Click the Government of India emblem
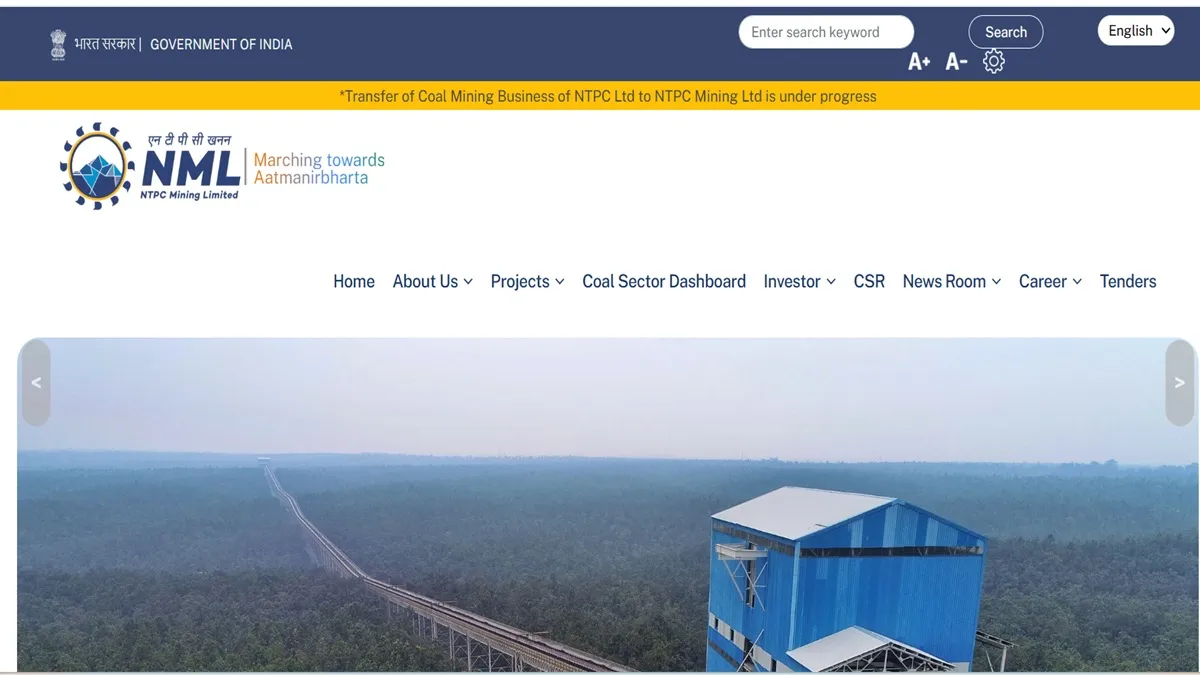 58,44
